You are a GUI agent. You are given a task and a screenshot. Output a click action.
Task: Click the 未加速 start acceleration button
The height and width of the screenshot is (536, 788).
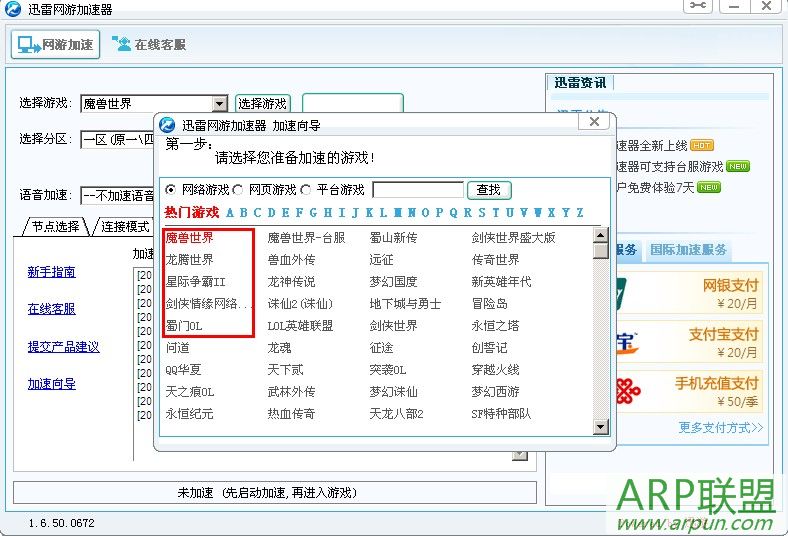point(275,492)
